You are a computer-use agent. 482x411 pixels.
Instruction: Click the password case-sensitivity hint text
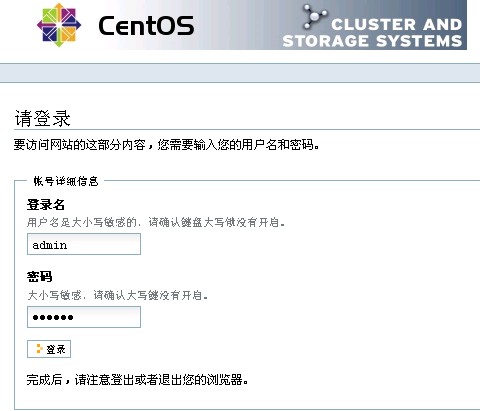point(117,295)
